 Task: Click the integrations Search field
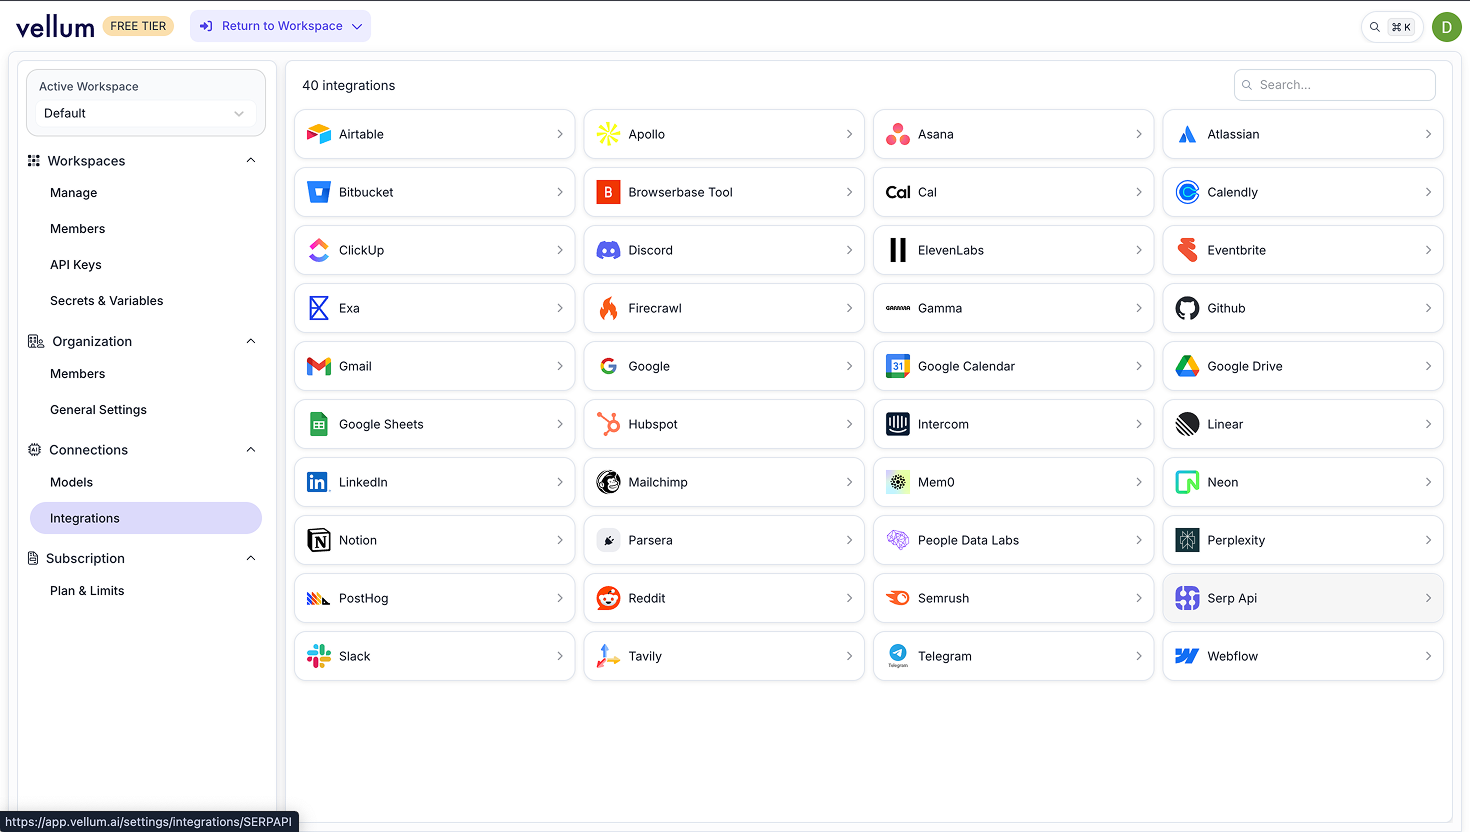click(x=1335, y=85)
